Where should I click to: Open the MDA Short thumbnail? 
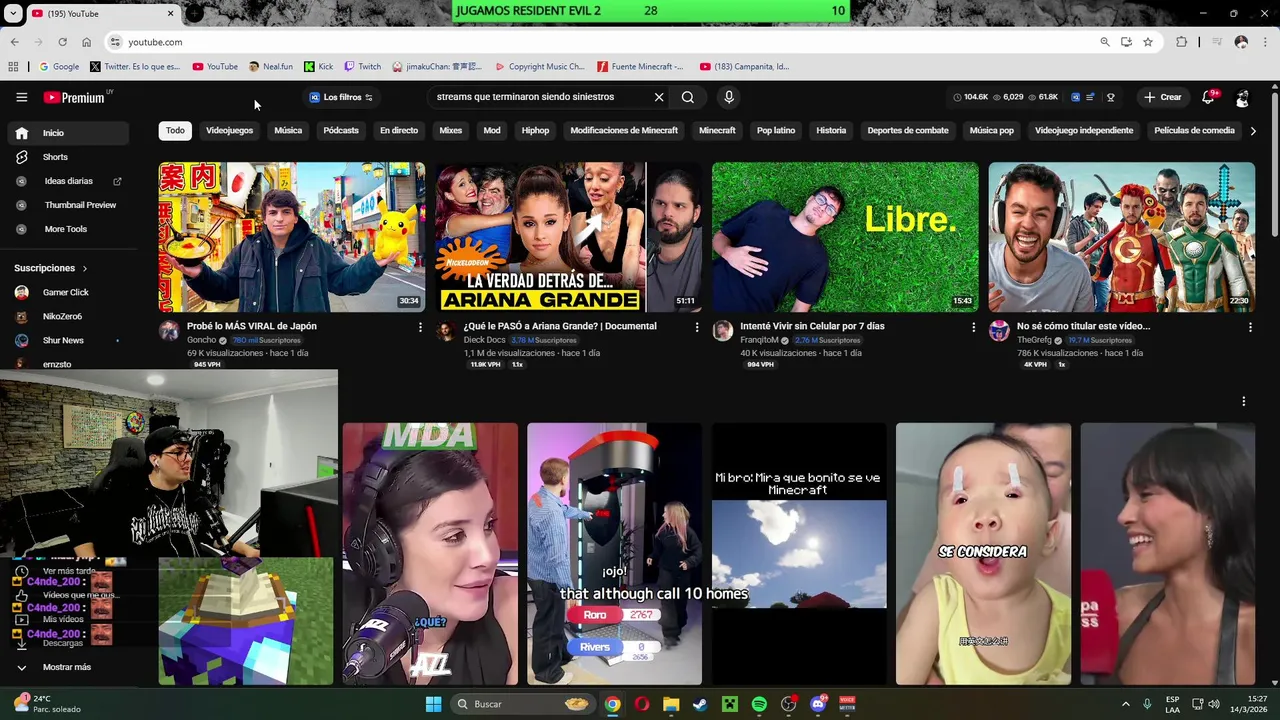(x=430, y=554)
